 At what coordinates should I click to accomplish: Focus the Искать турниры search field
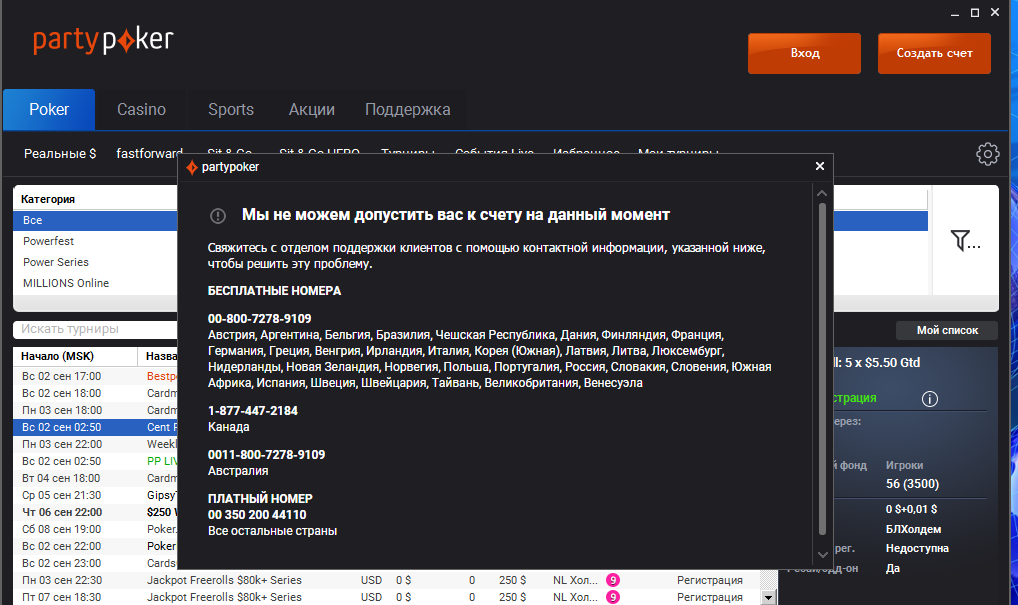tap(95, 329)
